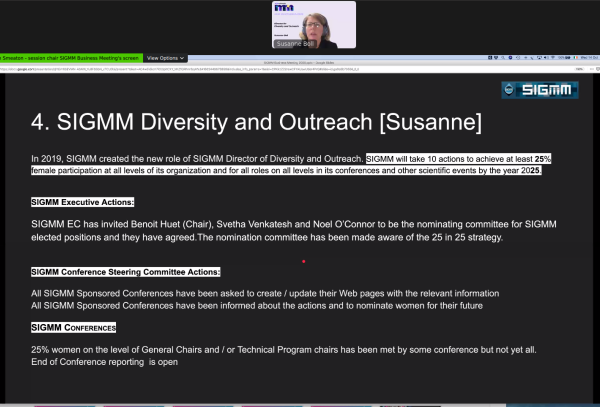Click the browser zoom percentage indicator
Screen dimensions: 600x407
(579, 69)
